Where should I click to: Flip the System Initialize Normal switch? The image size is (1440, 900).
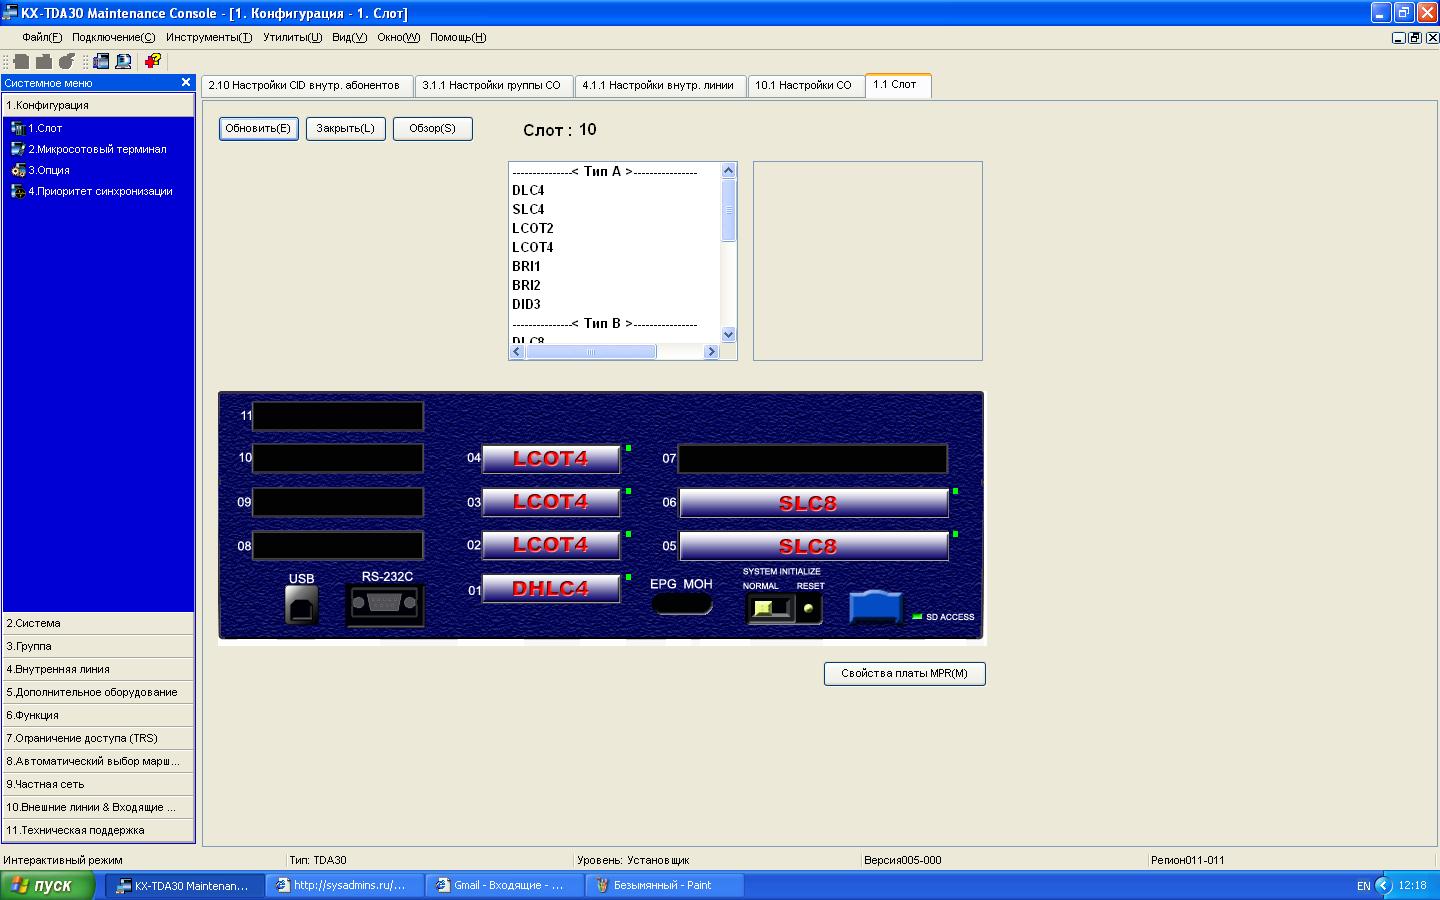[769, 608]
